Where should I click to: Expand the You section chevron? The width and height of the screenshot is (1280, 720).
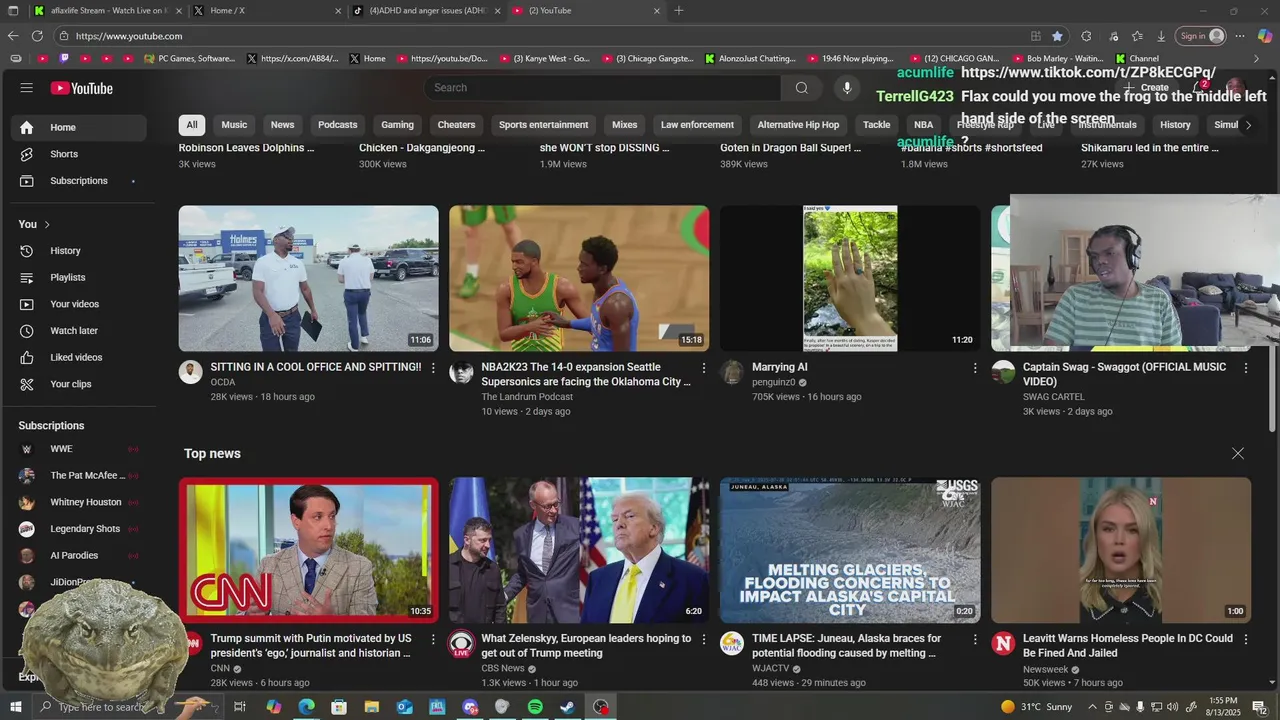tap(47, 224)
